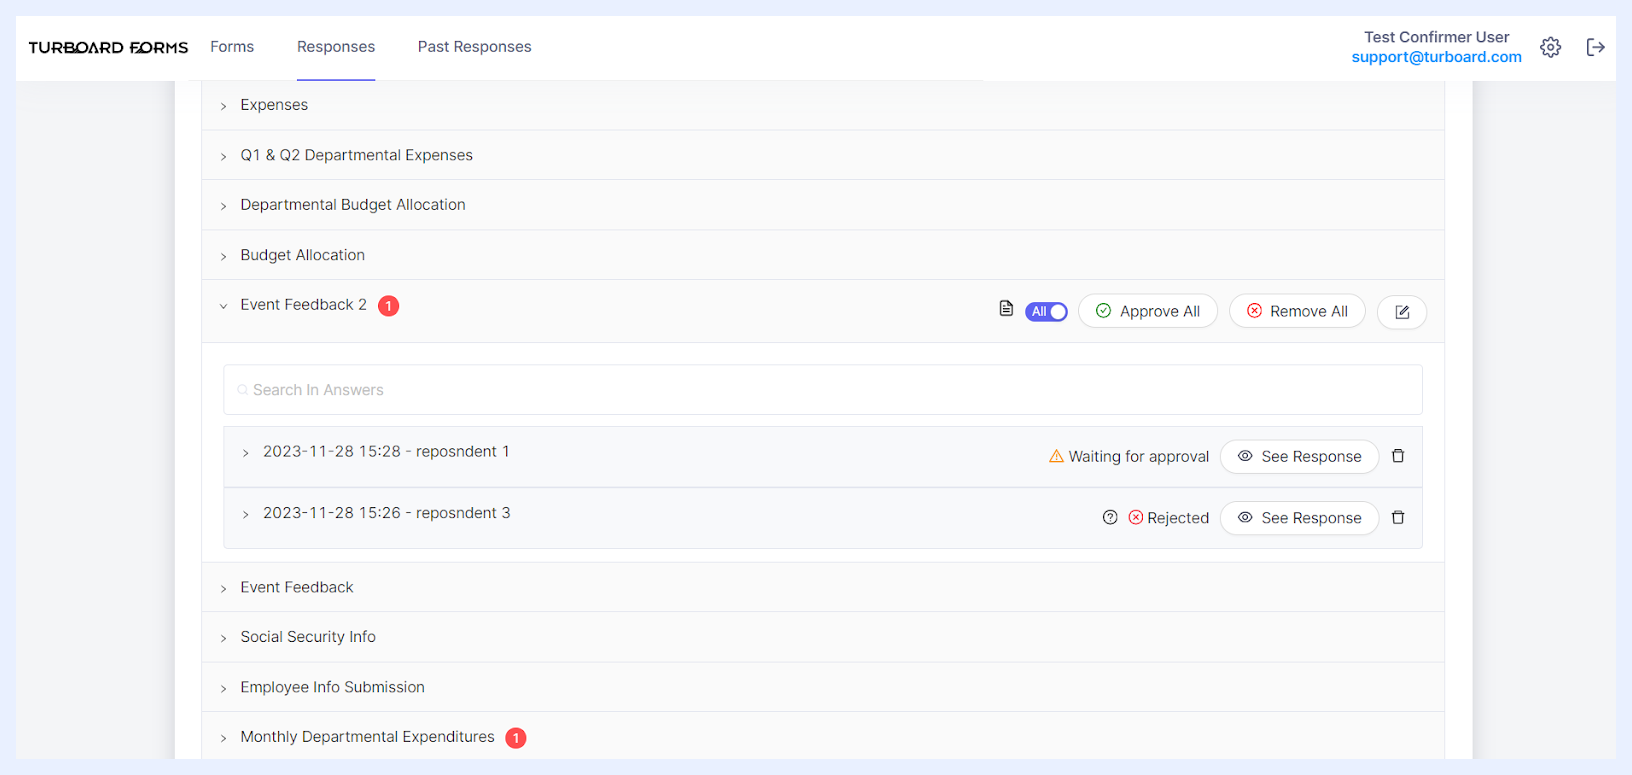Click the logout icon in header
This screenshot has width=1632, height=775.
point(1596,47)
